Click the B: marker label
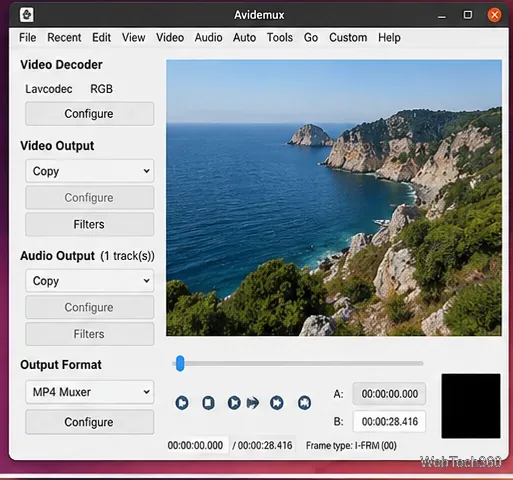 click(x=338, y=422)
